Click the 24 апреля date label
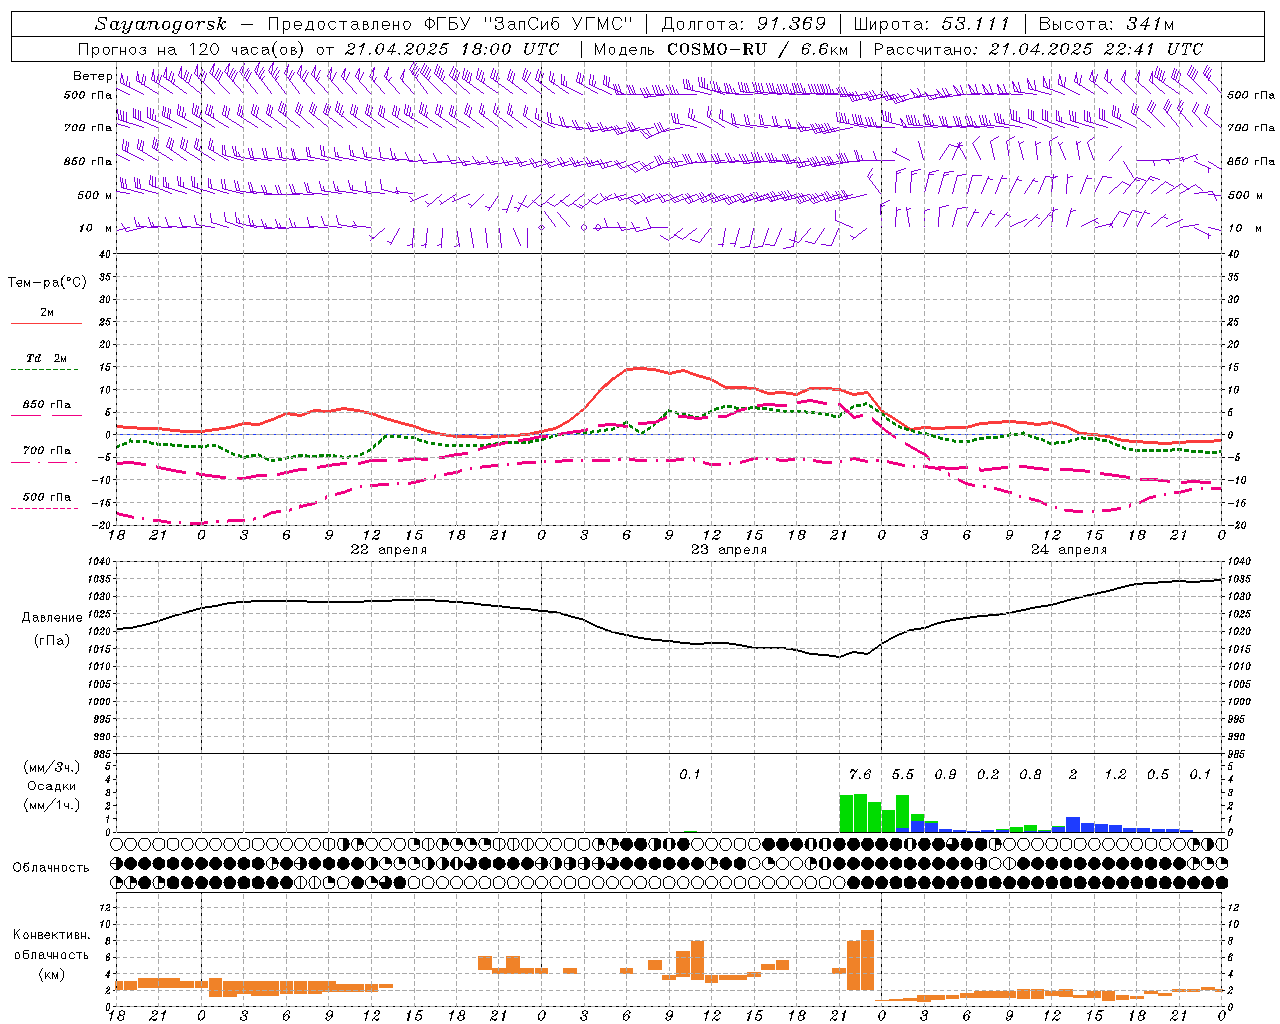Screen dimensions: 1280x1024 pyautogui.click(x=1069, y=550)
